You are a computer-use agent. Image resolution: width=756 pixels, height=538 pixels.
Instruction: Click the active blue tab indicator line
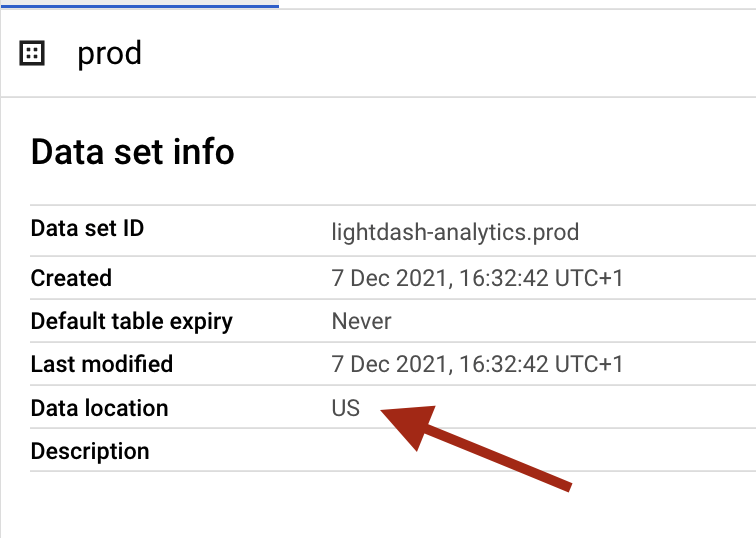click(x=139, y=6)
